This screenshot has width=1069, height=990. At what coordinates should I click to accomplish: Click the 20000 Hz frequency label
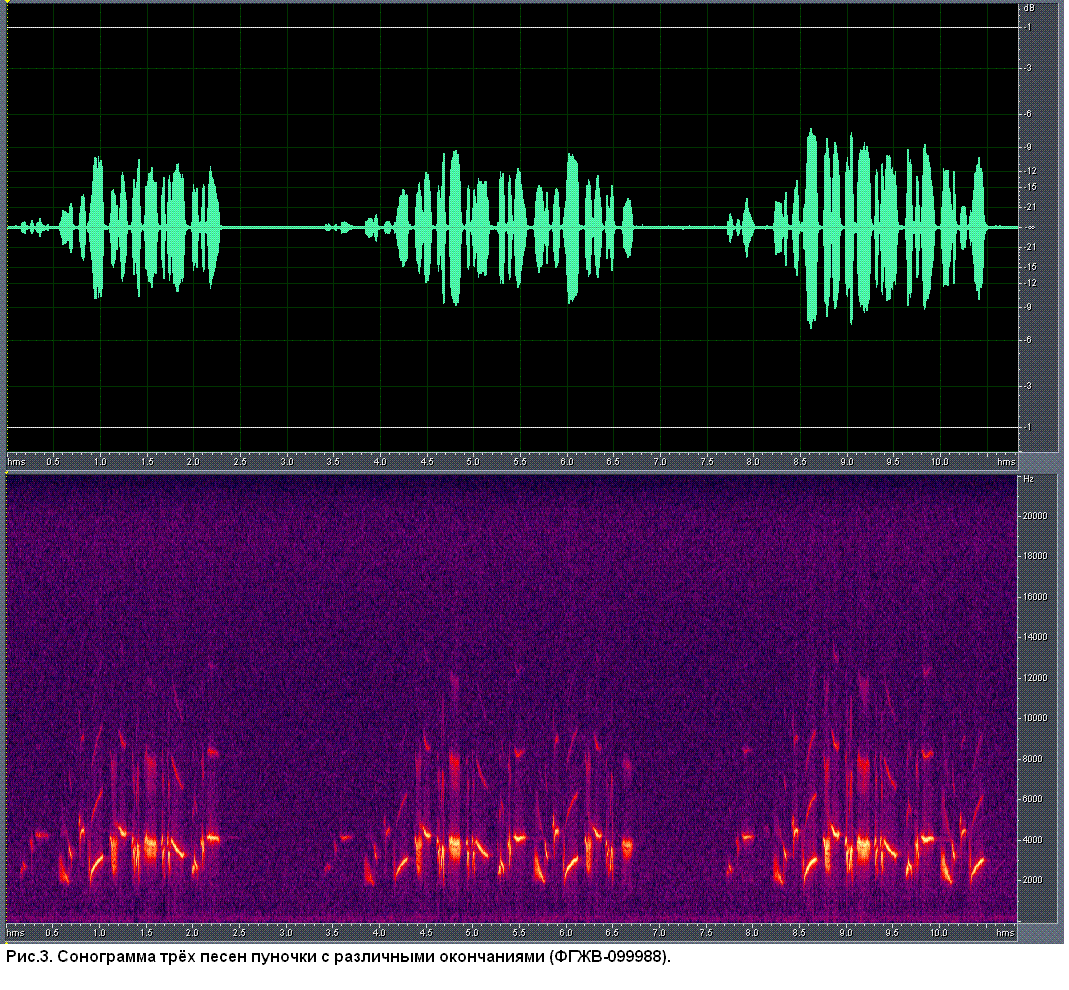coord(1035,518)
